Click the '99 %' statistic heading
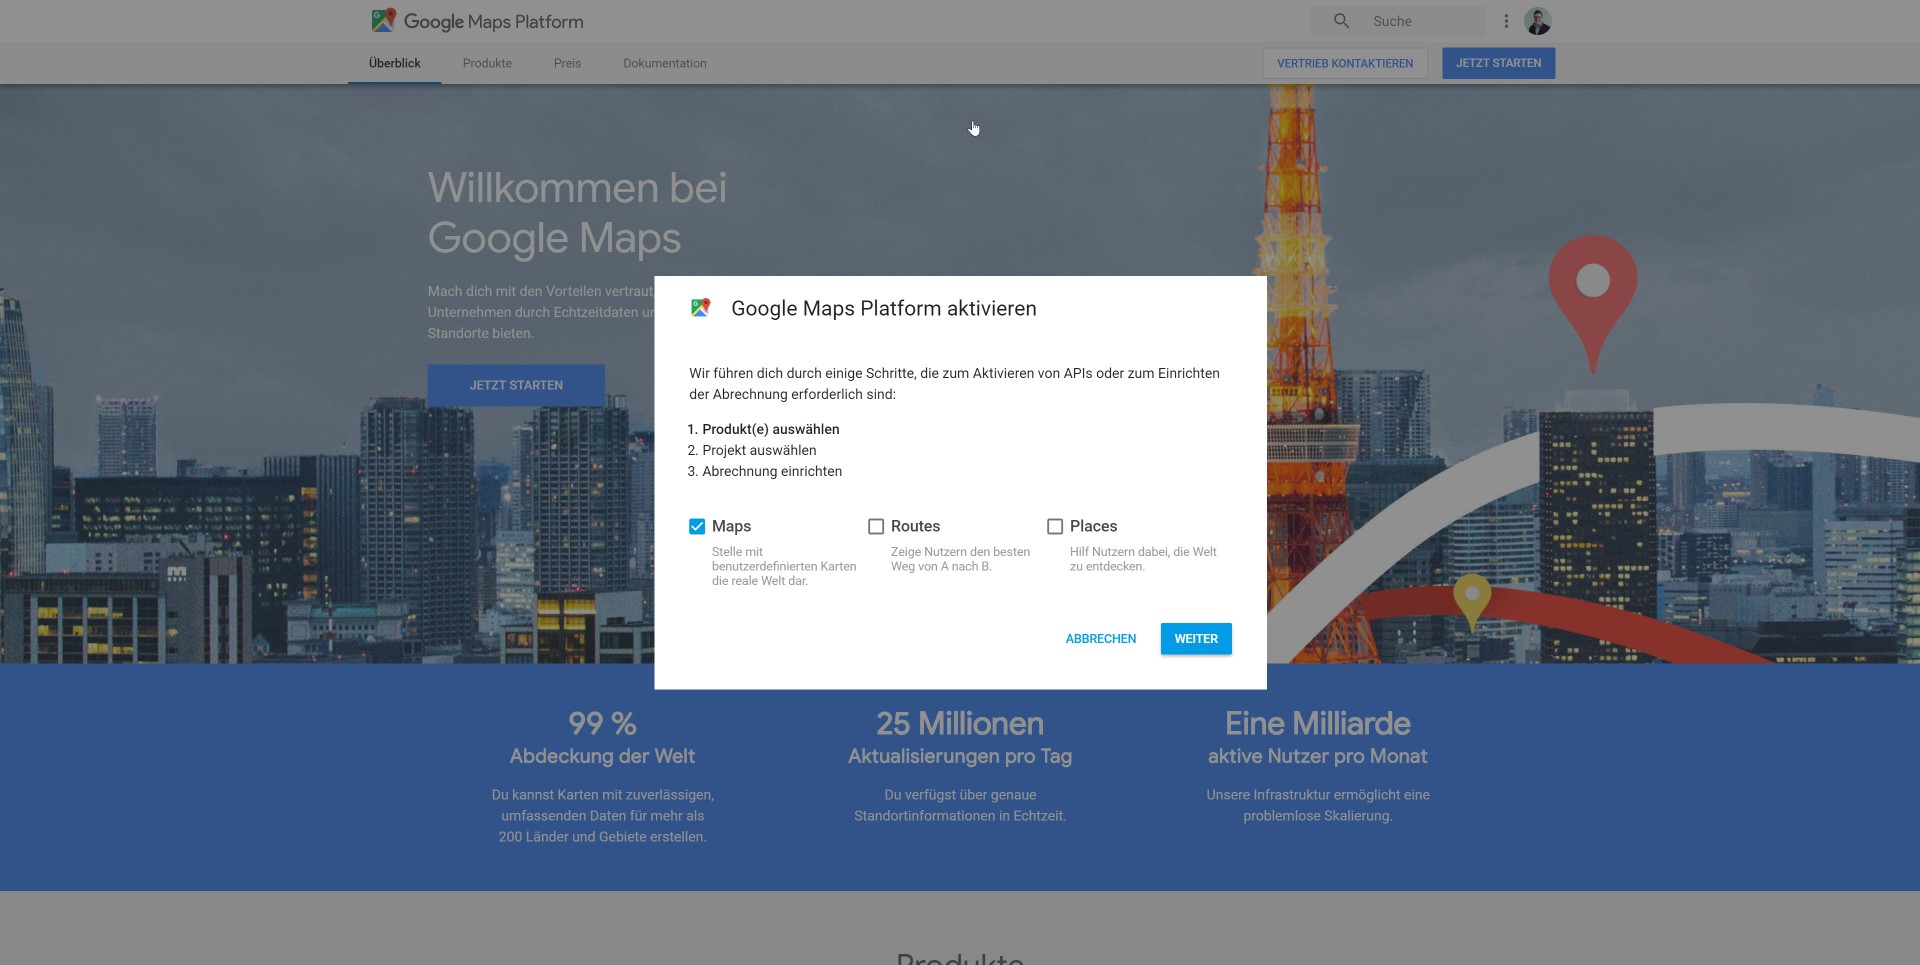 (x=602, y=723)
